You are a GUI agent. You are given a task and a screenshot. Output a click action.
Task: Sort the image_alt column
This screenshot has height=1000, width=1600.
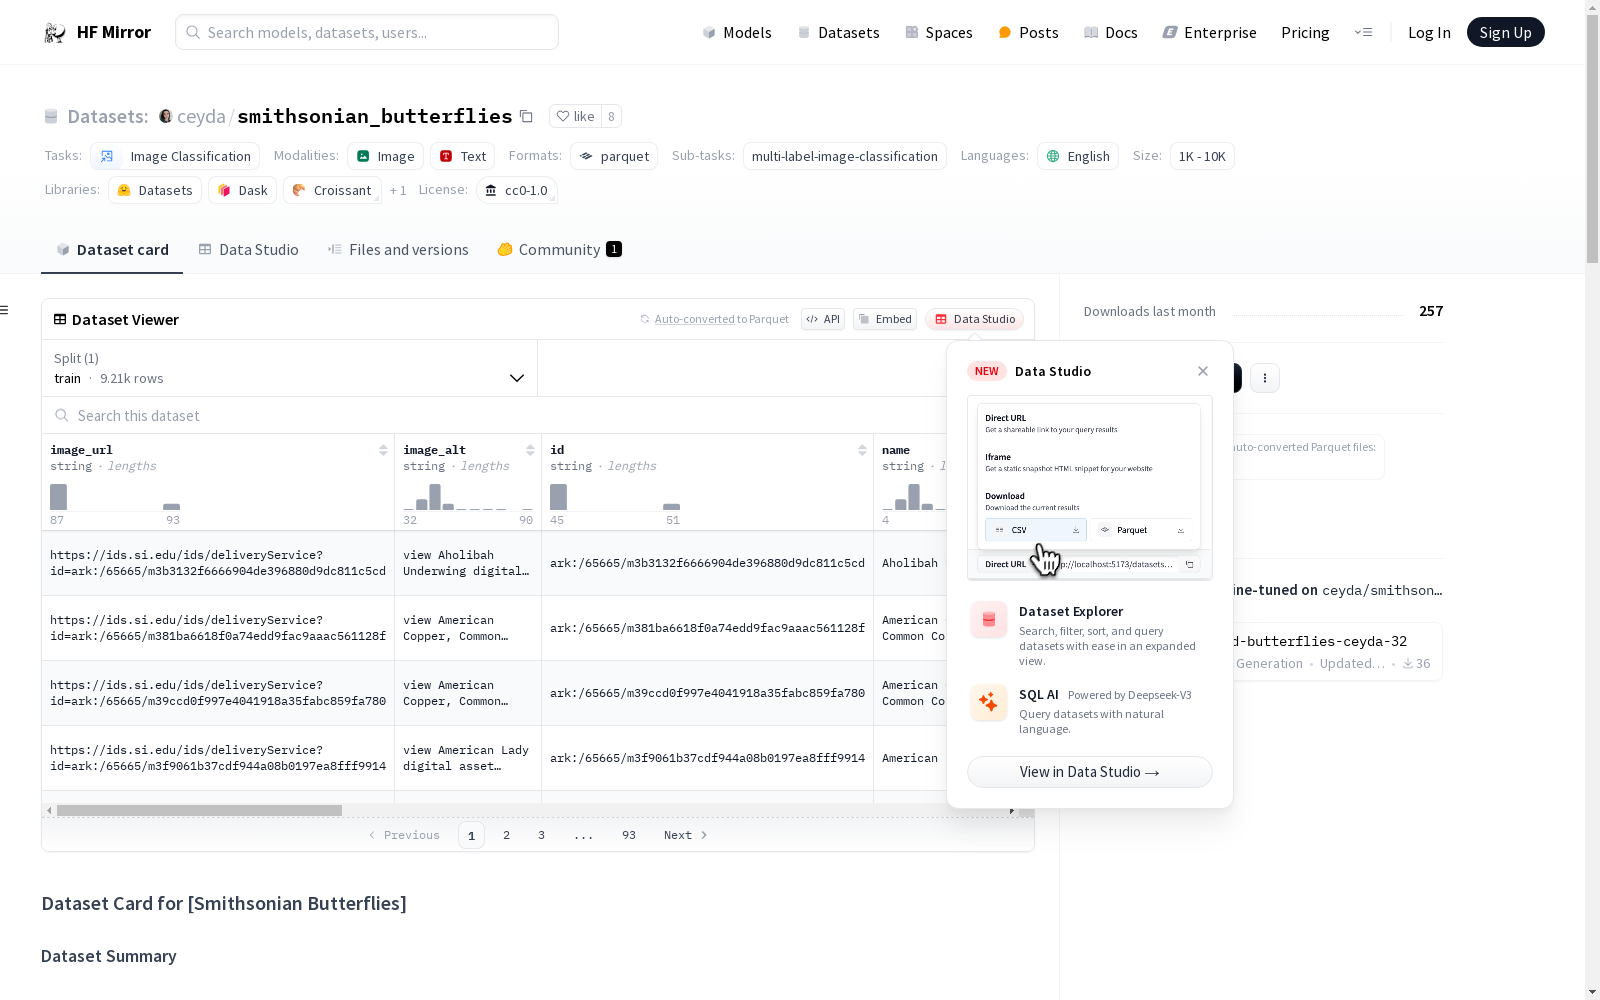530,450
